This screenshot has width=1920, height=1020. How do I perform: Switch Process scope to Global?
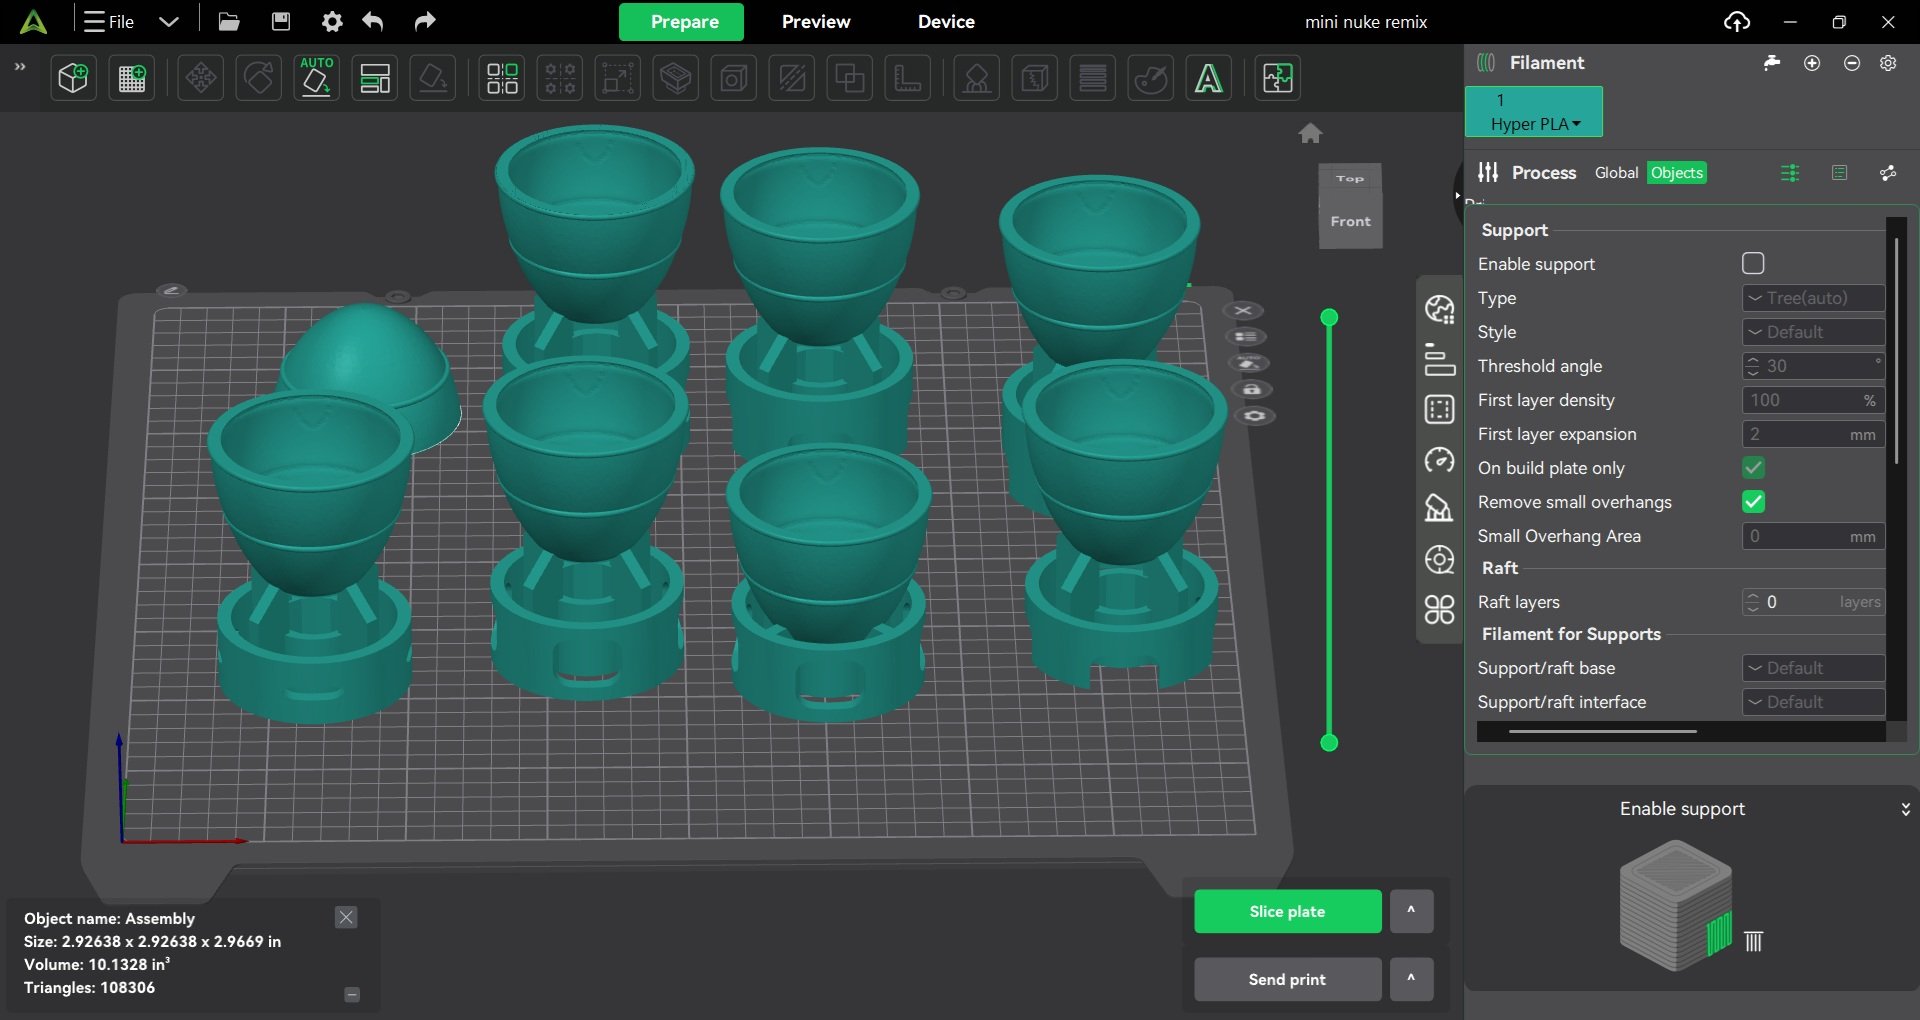[1616, 173]
